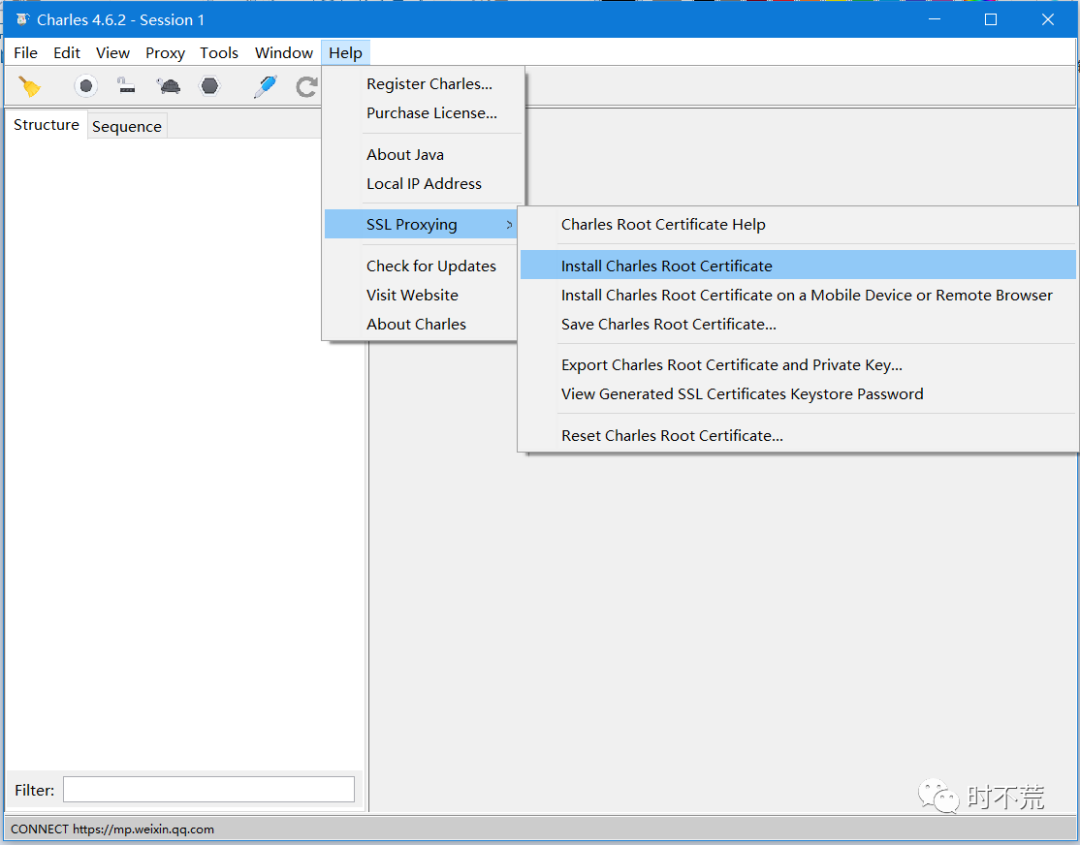Open the View menu

click(x=113, y=53)
